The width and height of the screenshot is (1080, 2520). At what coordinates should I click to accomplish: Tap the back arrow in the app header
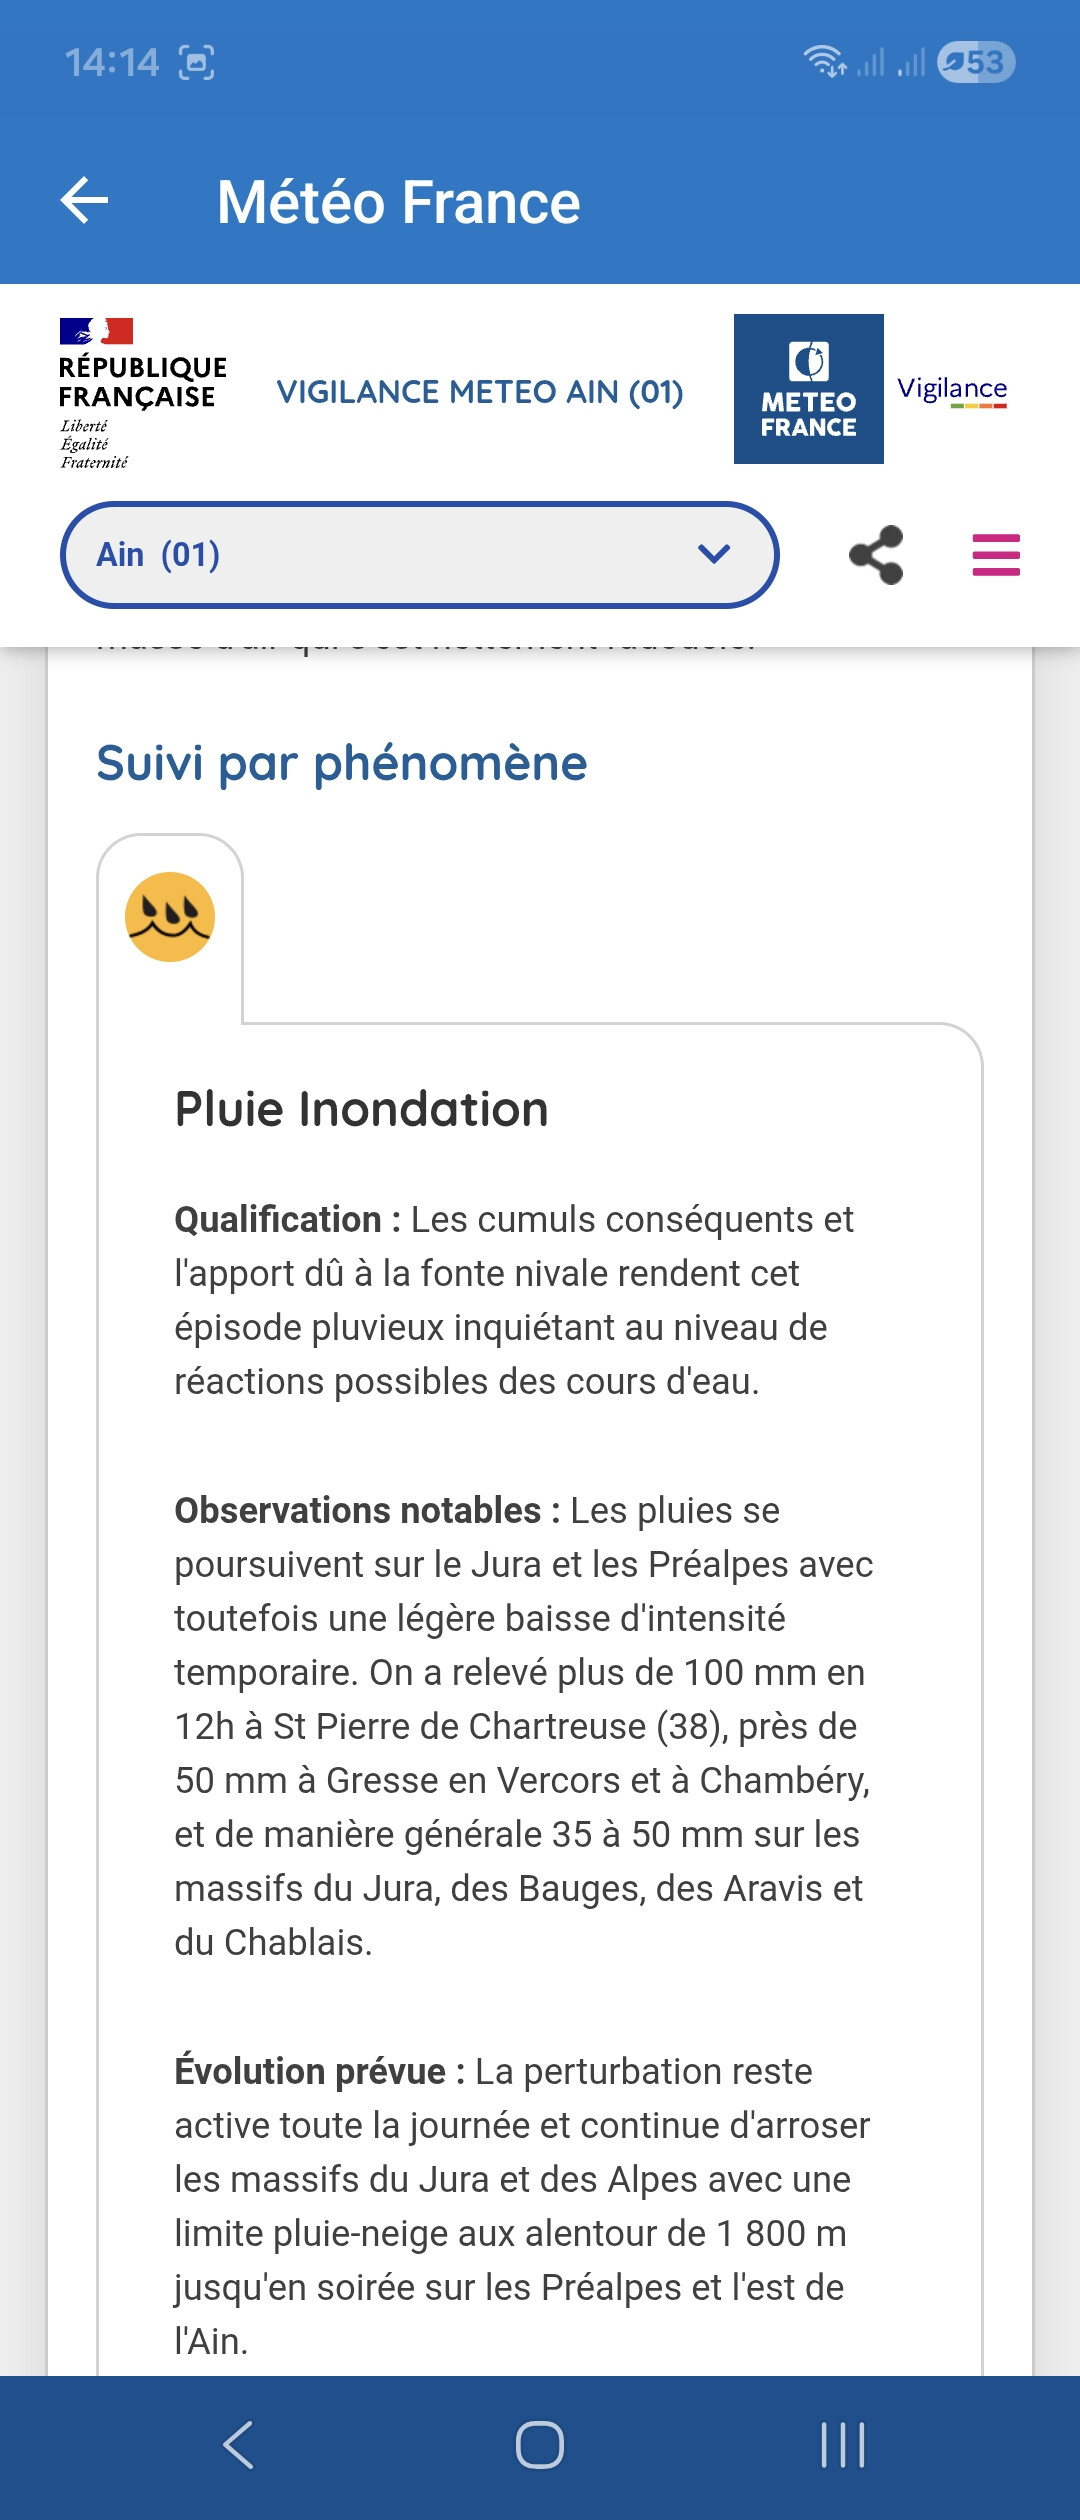tap(85, 201)
